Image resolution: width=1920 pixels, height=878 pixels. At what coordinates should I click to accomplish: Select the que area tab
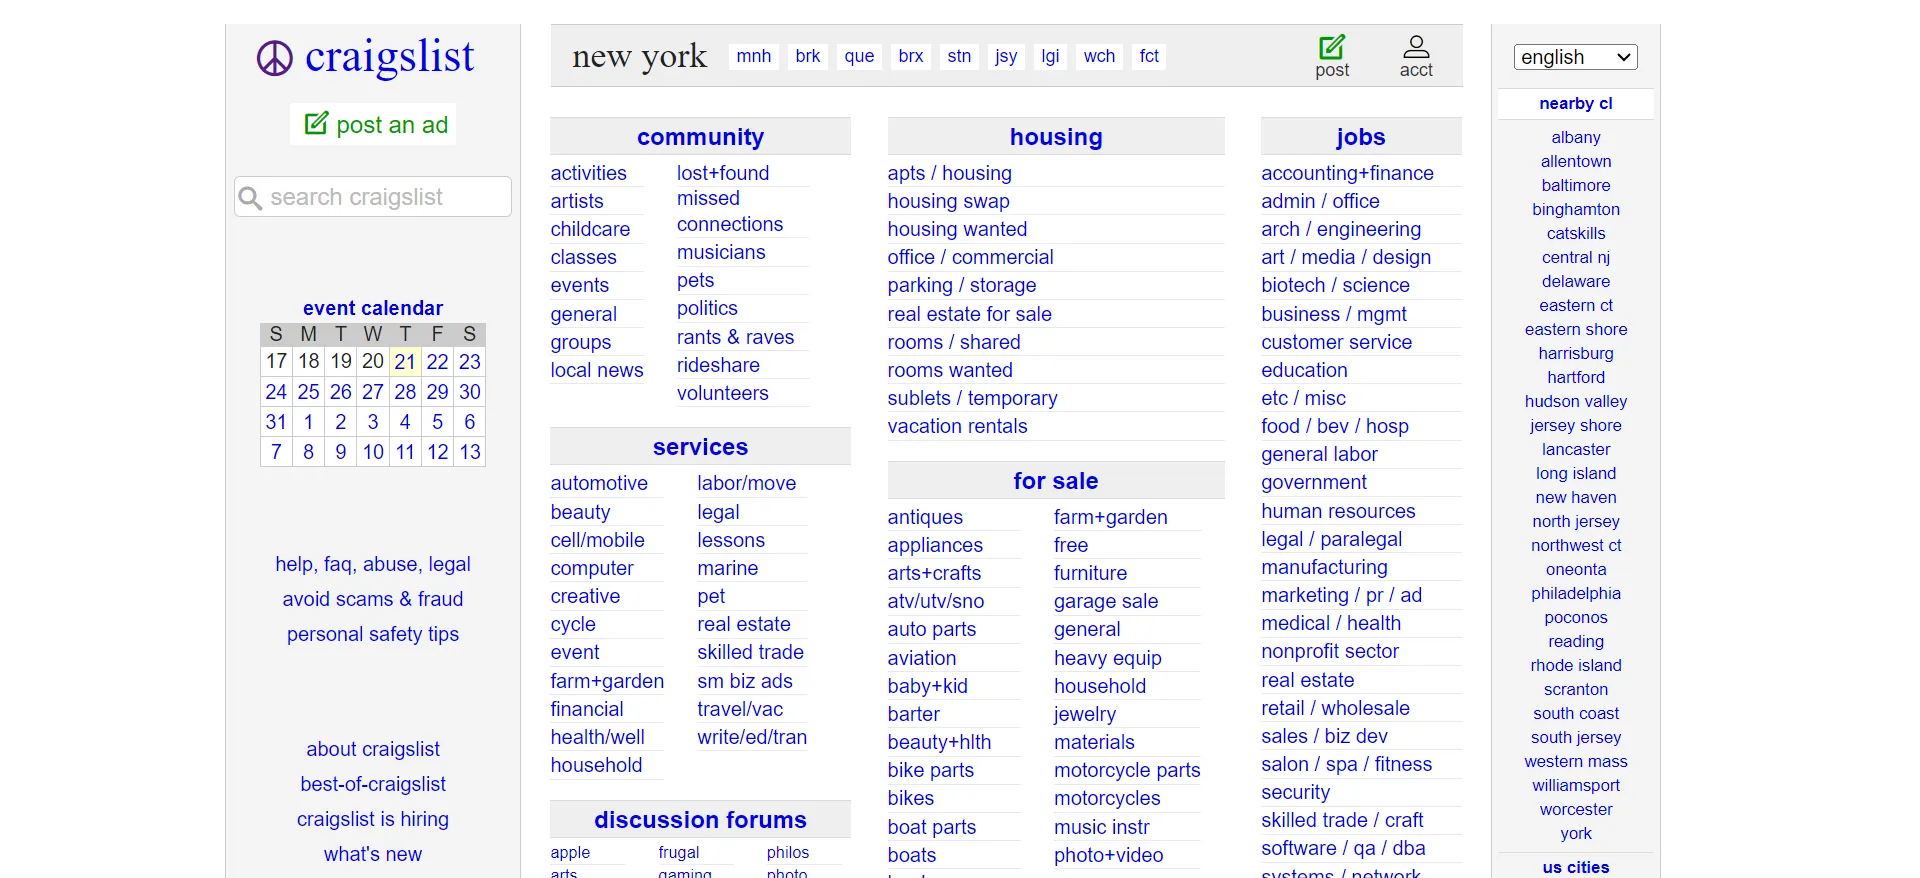coord(859,56)
